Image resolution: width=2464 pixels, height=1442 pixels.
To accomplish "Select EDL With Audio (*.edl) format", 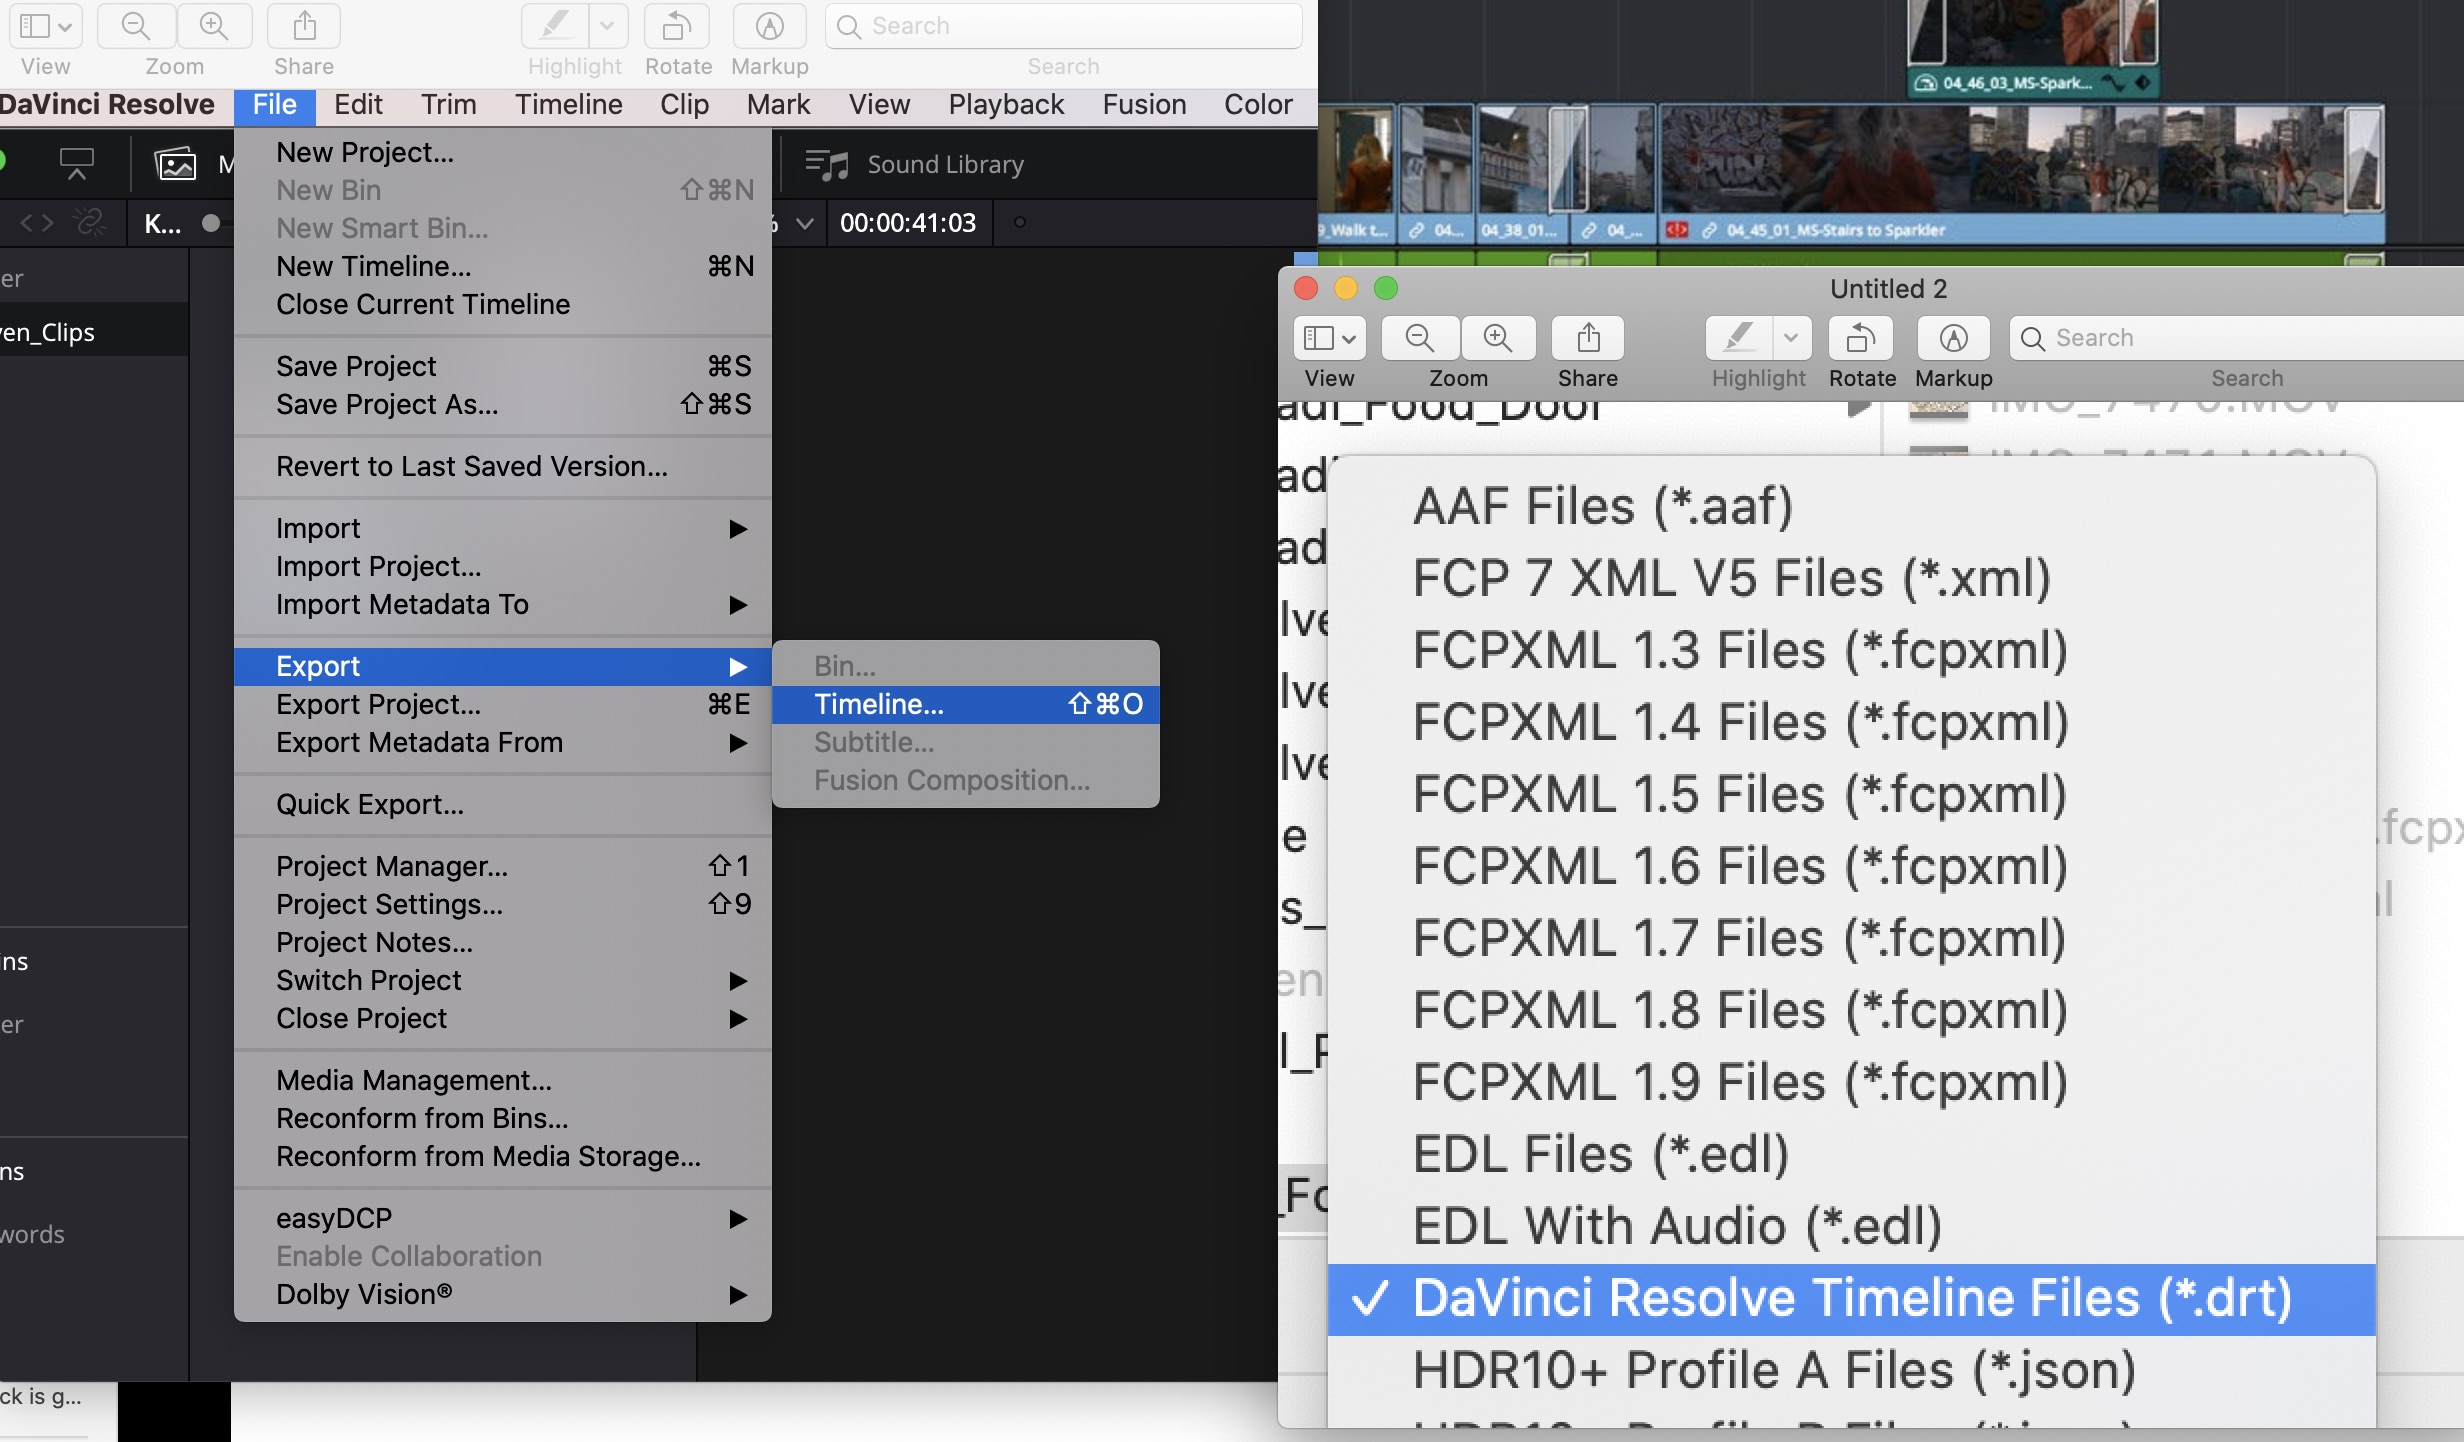I will (1852, 1226).
